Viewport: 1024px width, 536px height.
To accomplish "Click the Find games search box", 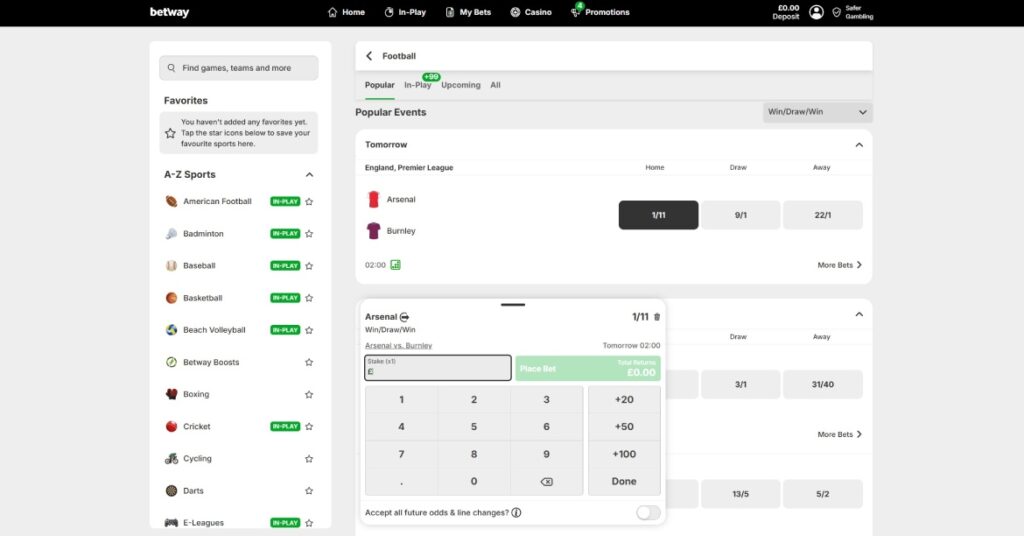I will coord(238,68).
